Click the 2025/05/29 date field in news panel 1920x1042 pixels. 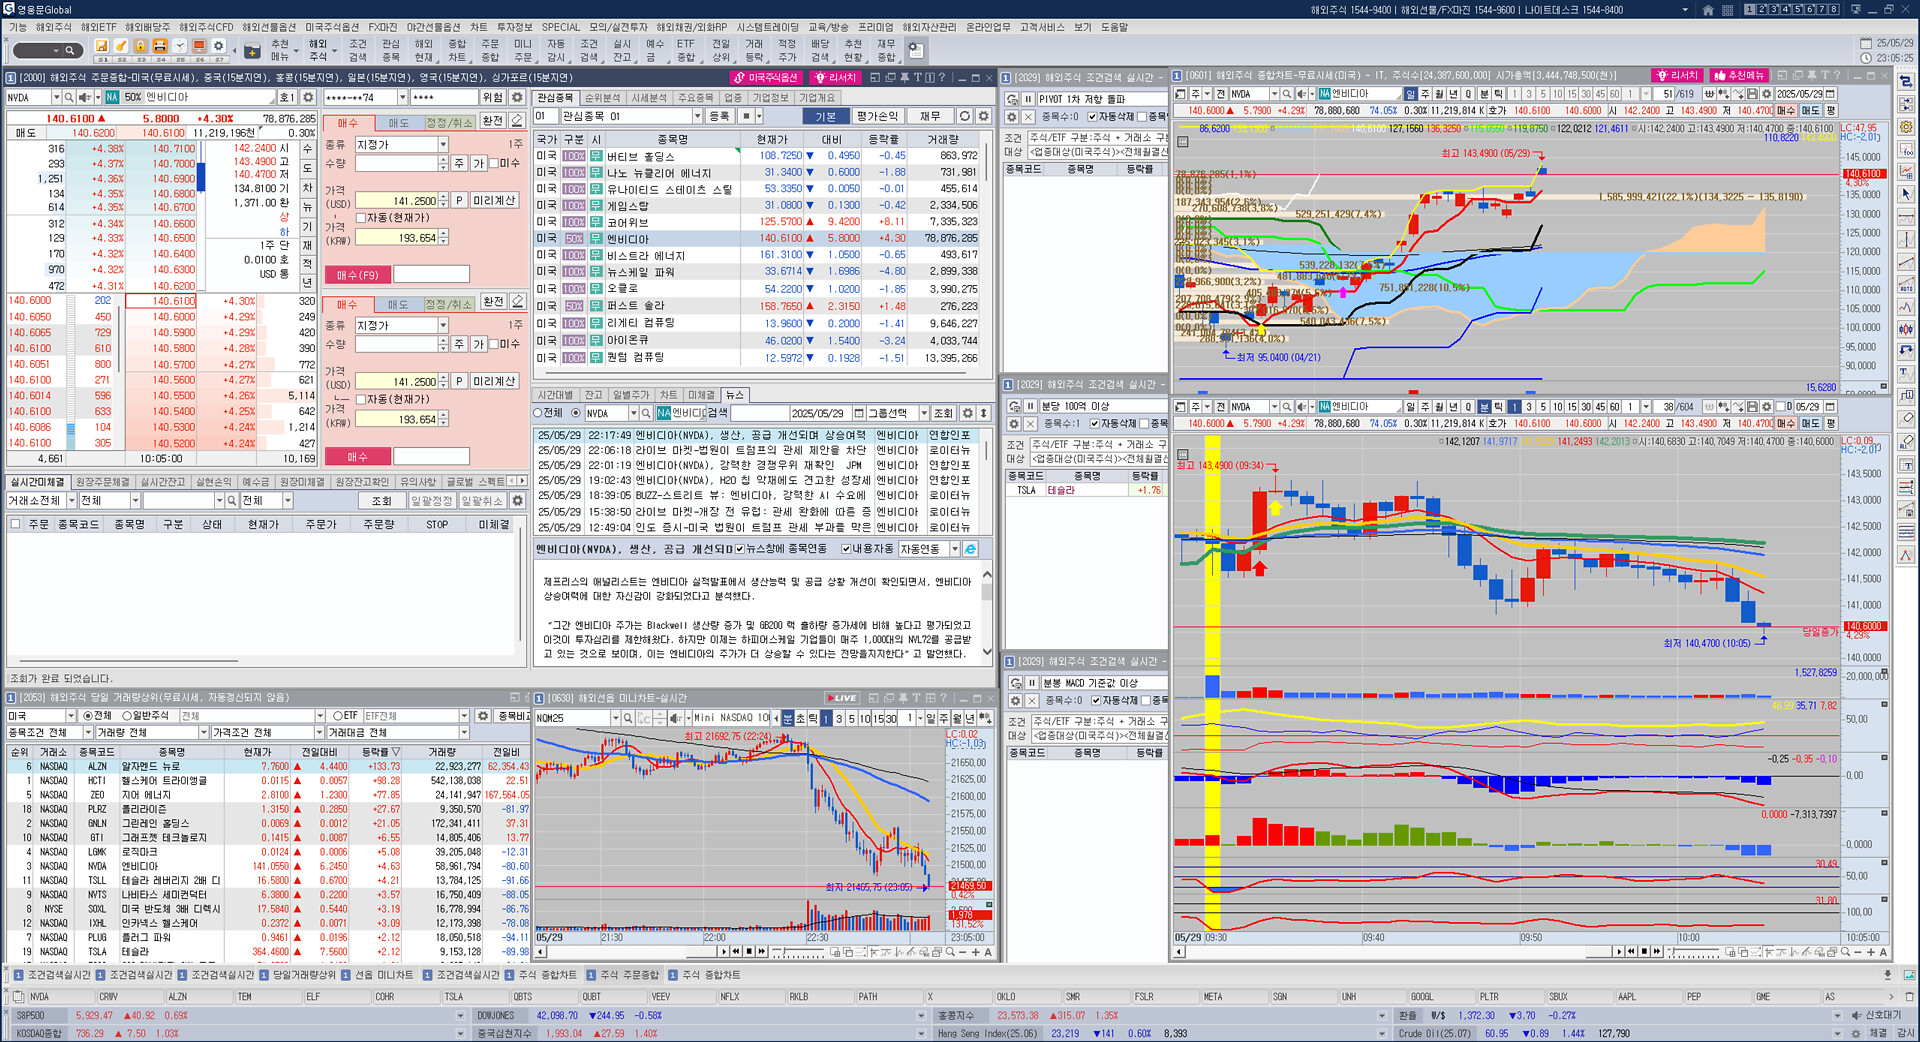pos(819,413)
